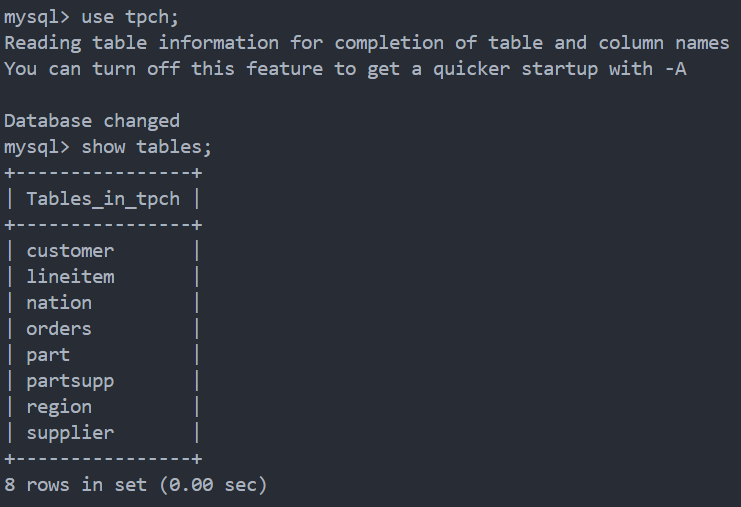Viewport: 741px width, 507px height.
Task: Click the second mysql> prompt
Action: click(x=37, y=147)
